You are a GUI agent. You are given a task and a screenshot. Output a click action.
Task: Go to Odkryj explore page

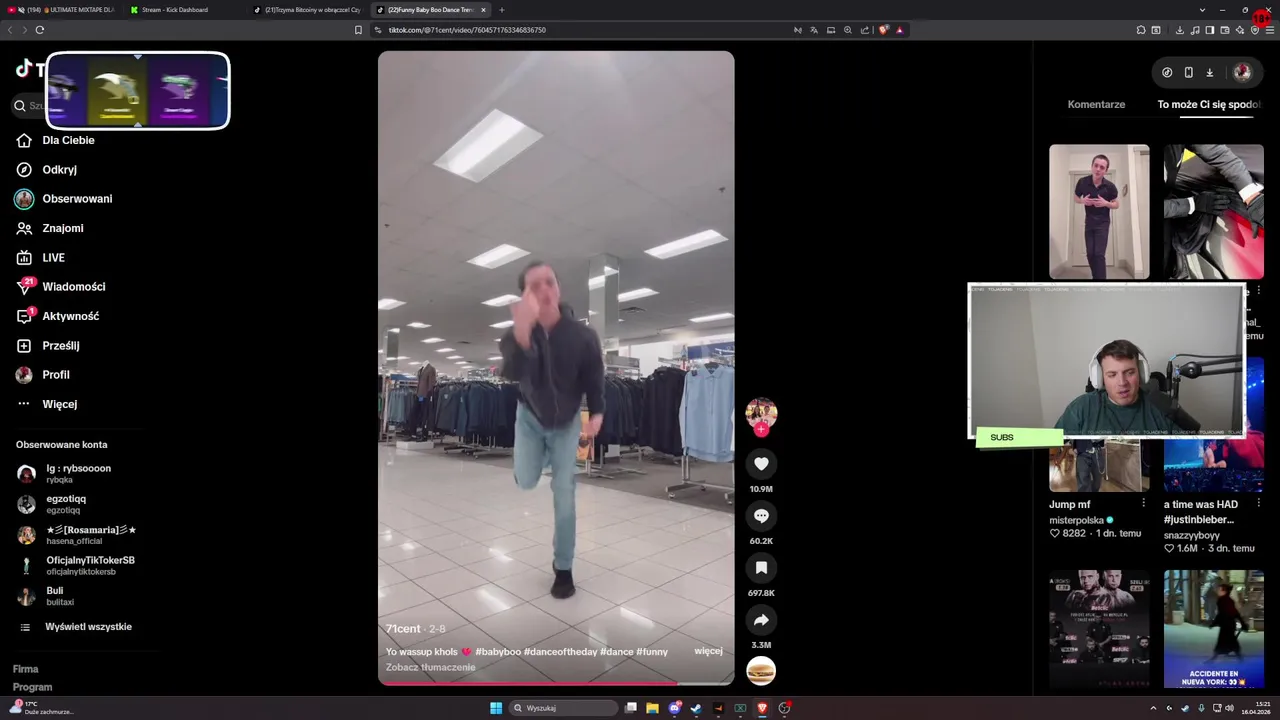(x=59, y=170)
